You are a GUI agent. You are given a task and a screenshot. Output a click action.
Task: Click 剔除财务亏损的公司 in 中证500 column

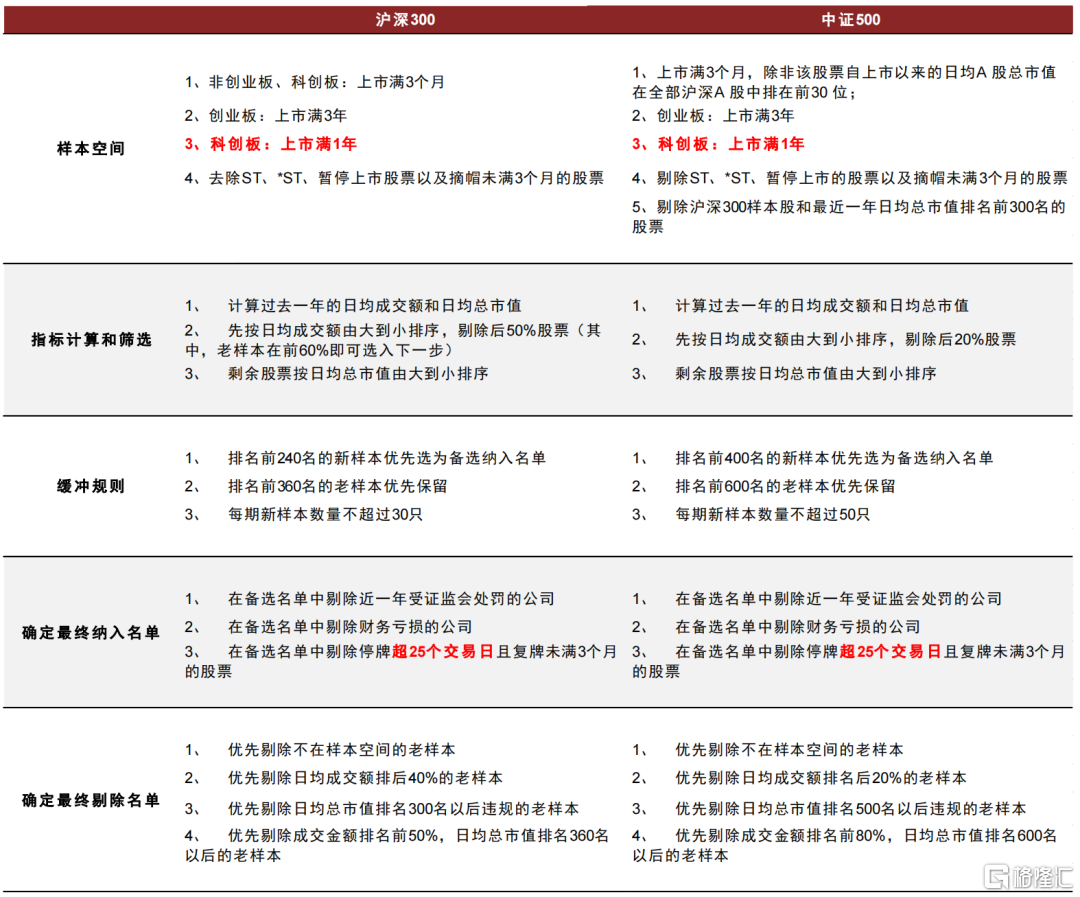point(776,627)
